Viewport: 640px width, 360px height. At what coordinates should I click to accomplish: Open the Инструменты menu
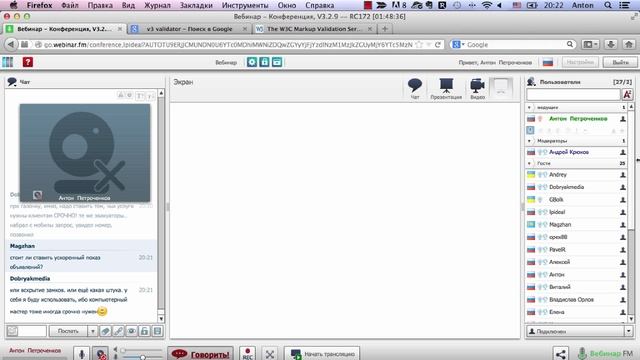(245, 5)
